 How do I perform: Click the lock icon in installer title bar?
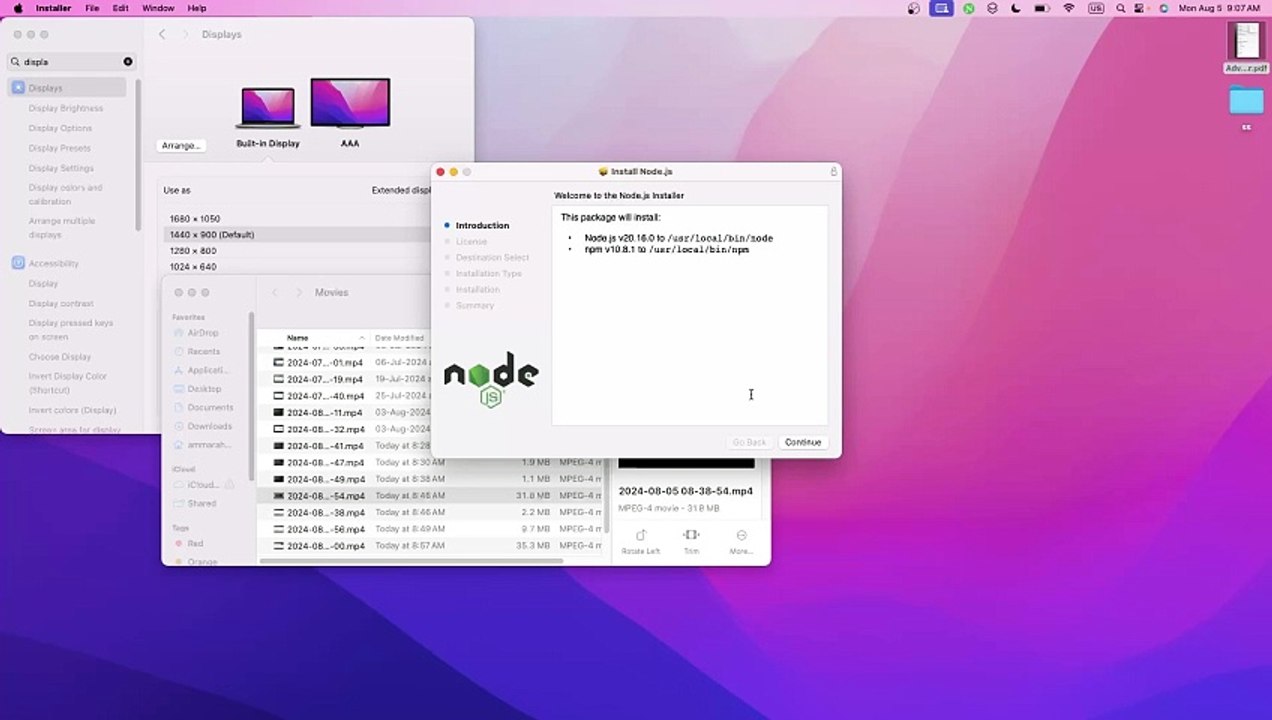click(833, 172)
